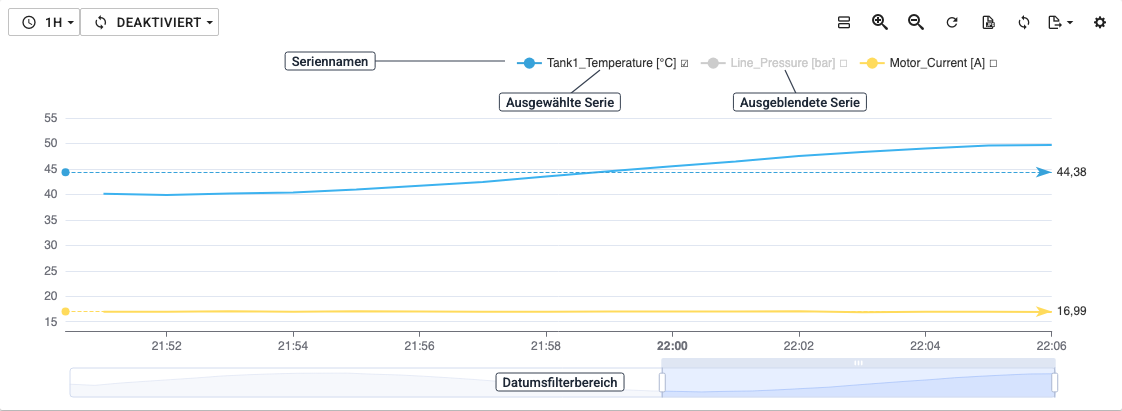
Task: Click the 44,38 current value label
Action: point(1071,172)
